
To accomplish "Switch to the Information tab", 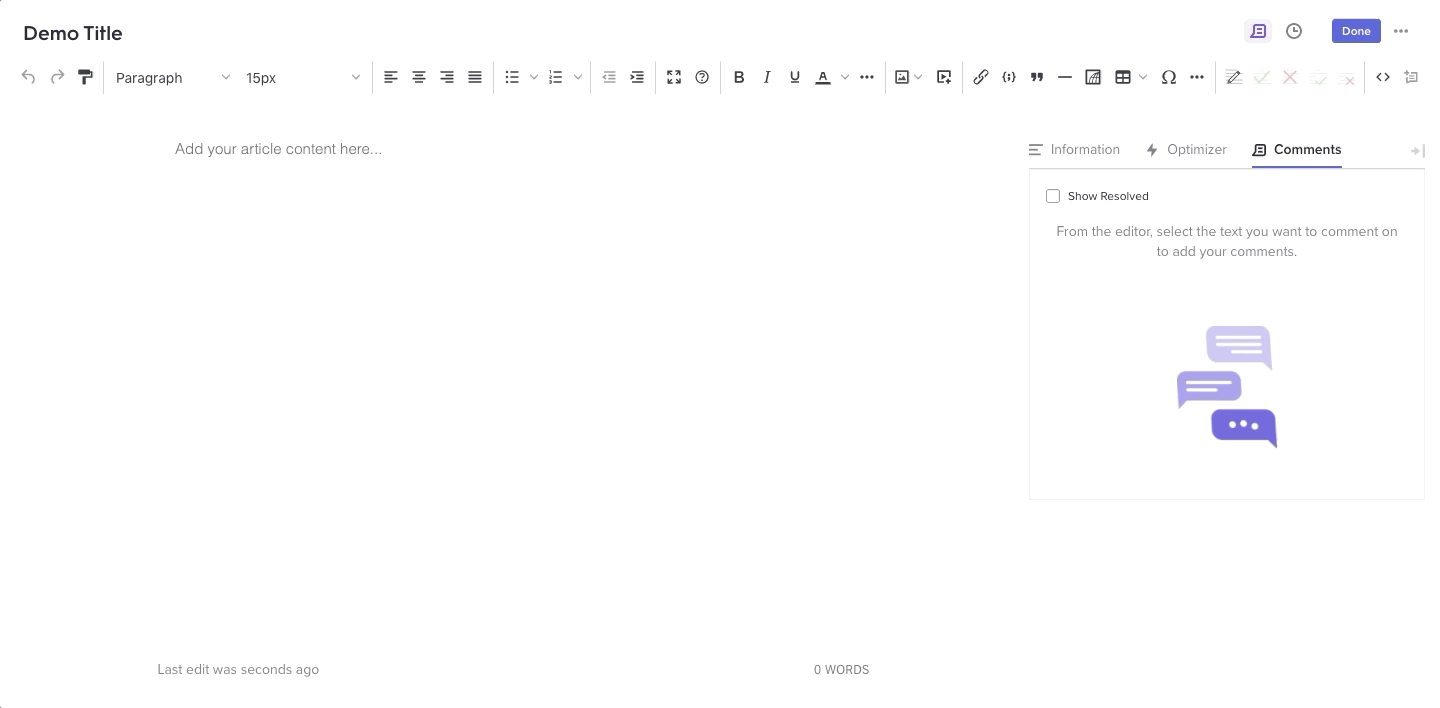I will point(1074,149).
